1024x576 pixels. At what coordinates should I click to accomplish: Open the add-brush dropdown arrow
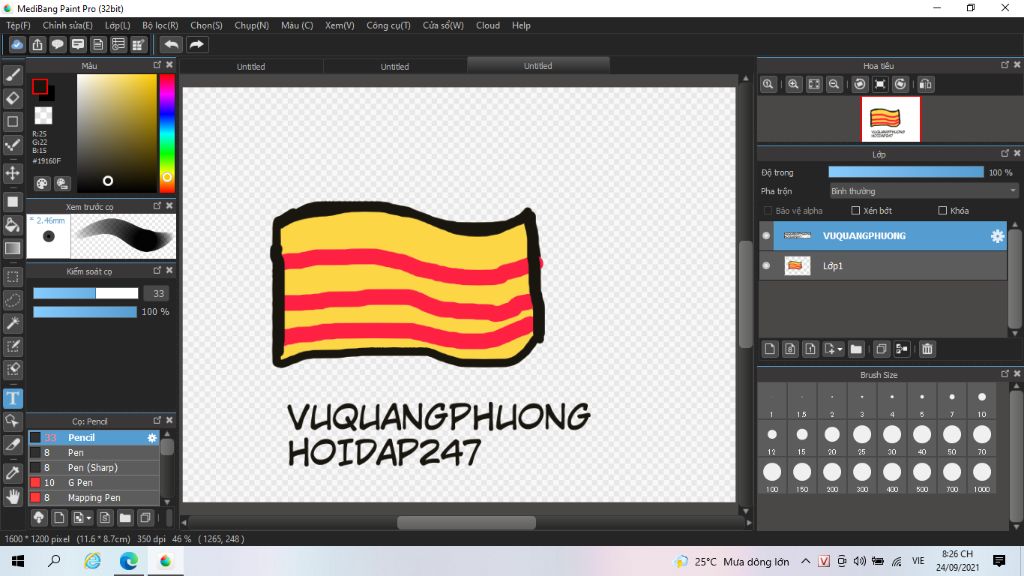[89, 519]
